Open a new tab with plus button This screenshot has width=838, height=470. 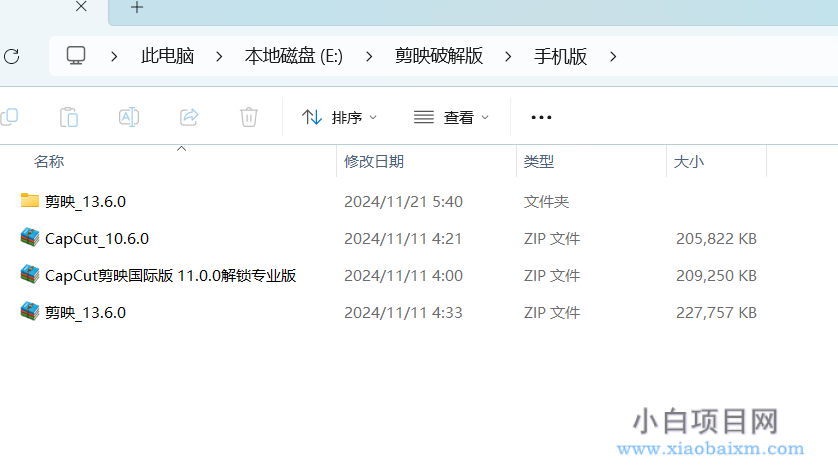(137, 7)
